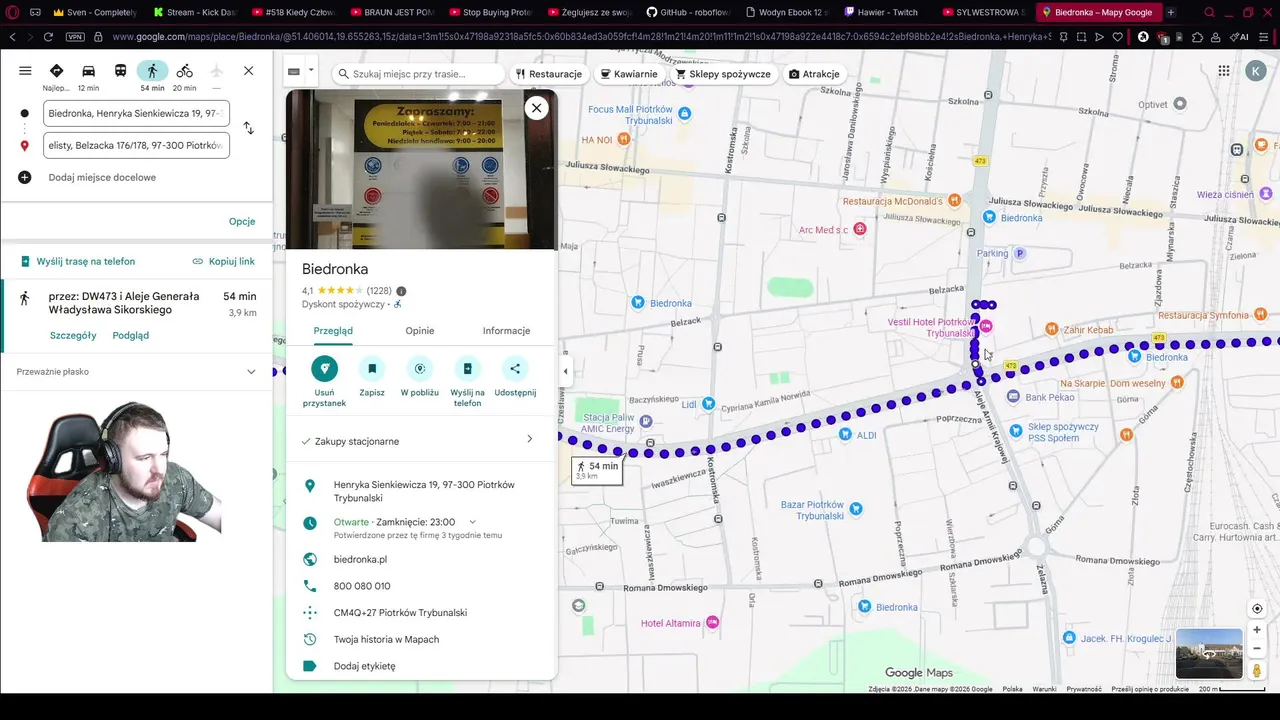Image resolution: width=1280 pixels, height=720 pixels.
Task: Switch to cycling mode, 20 min
Action: coord(184,71)
